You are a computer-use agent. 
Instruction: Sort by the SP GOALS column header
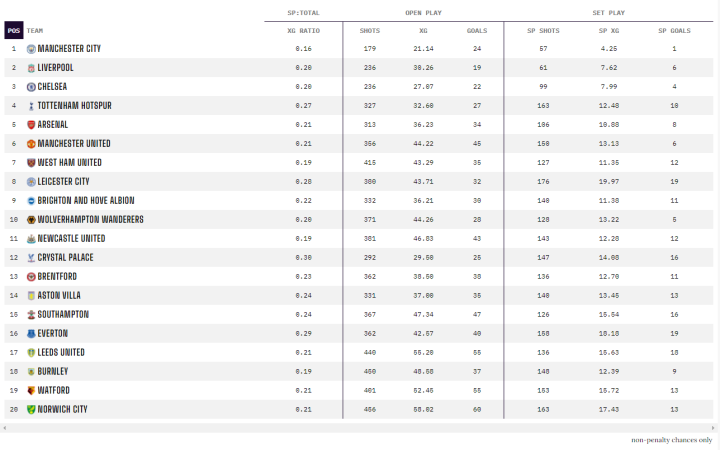[x=674, y=31]
